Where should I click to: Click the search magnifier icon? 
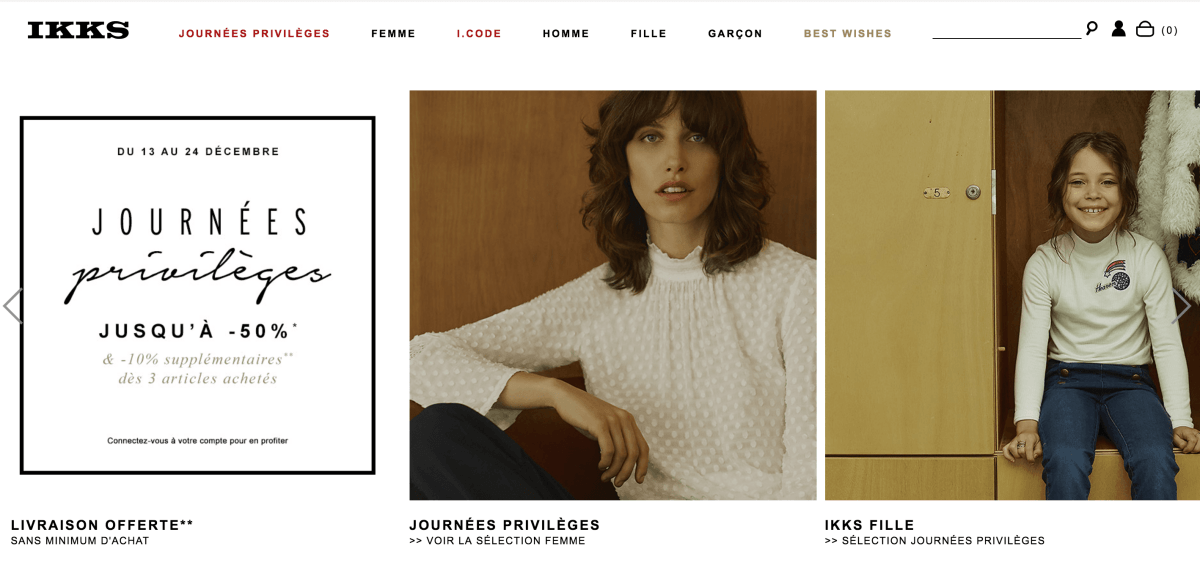coord(1091,28)
